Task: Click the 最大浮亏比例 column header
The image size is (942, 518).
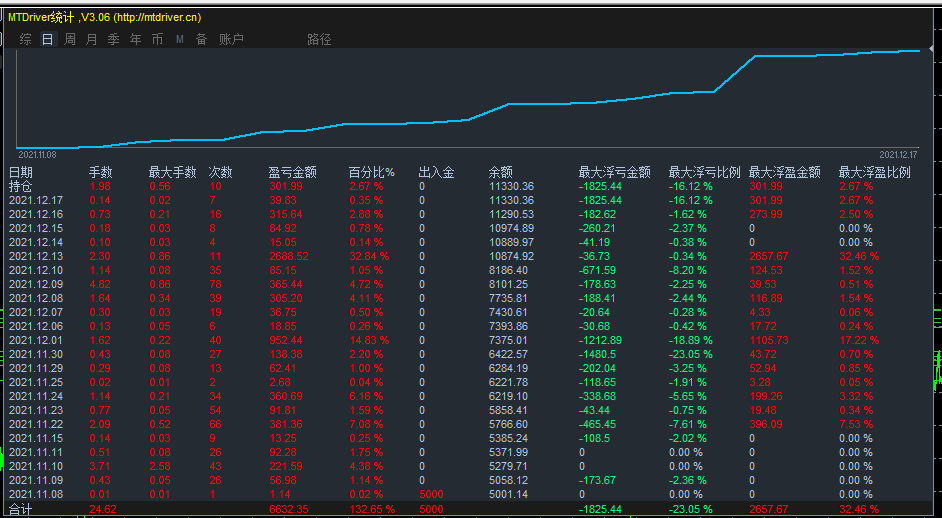Action: (705, 172)
